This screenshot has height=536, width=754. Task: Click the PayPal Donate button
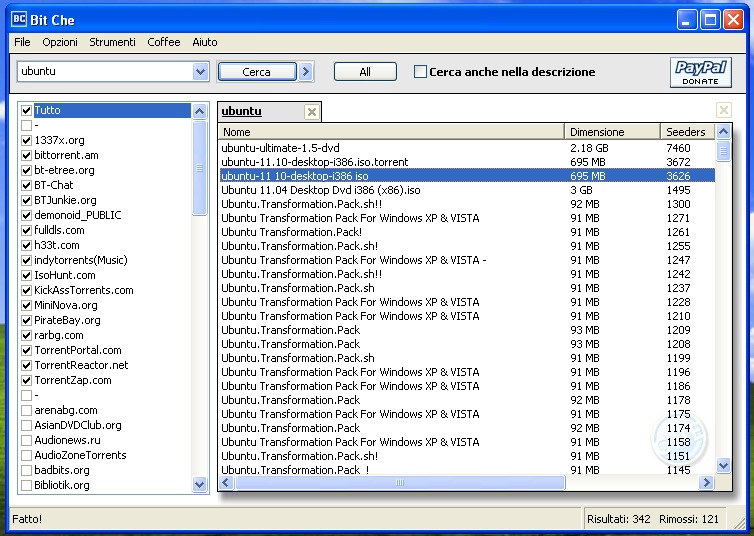[700, 72]
